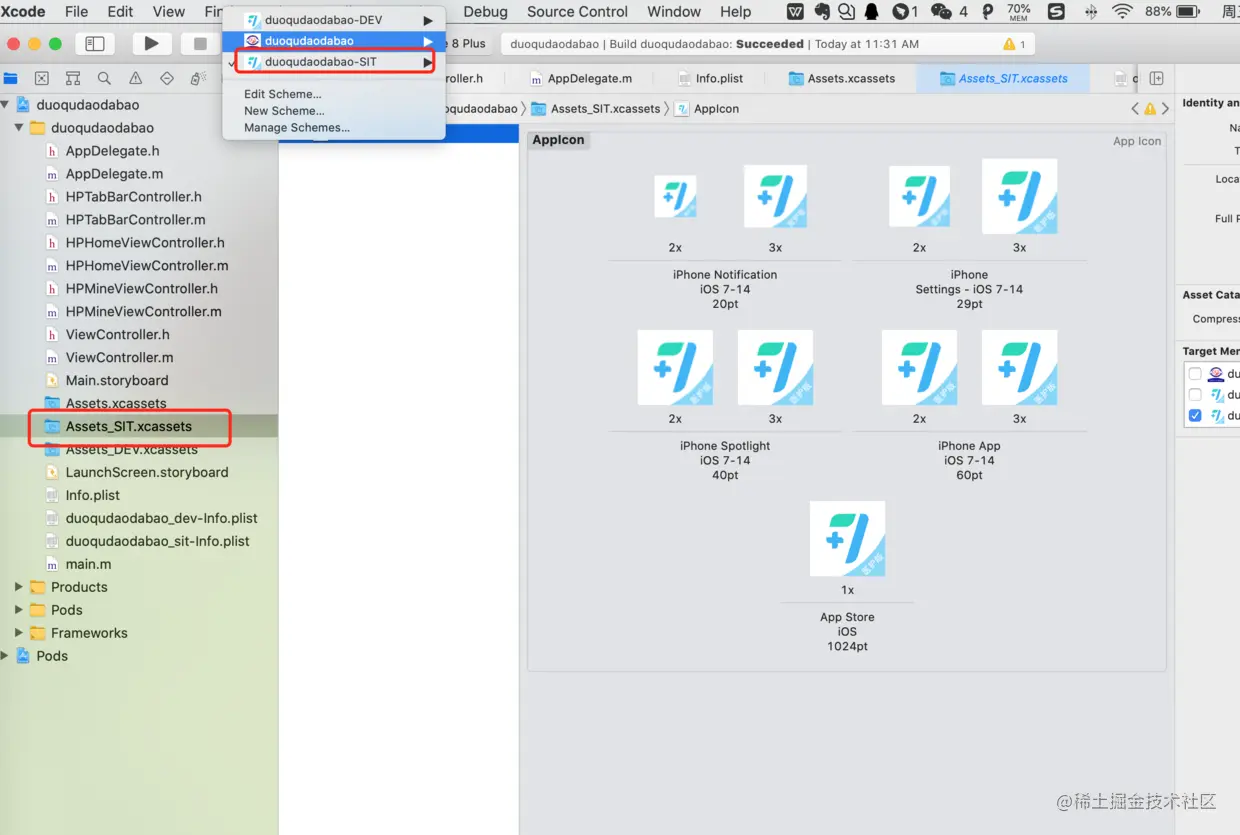Expand the Products folder
The image size is (1240, 835).
[x=19, y=587]
